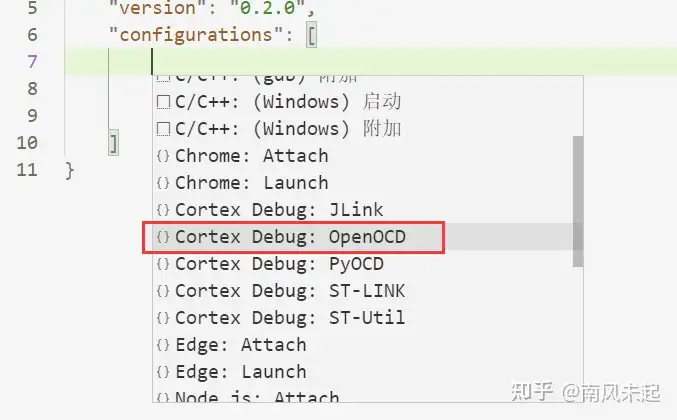Click square icon beside C/C++: (Windows) 启动
Screen dimensions: 677x420
163,102
